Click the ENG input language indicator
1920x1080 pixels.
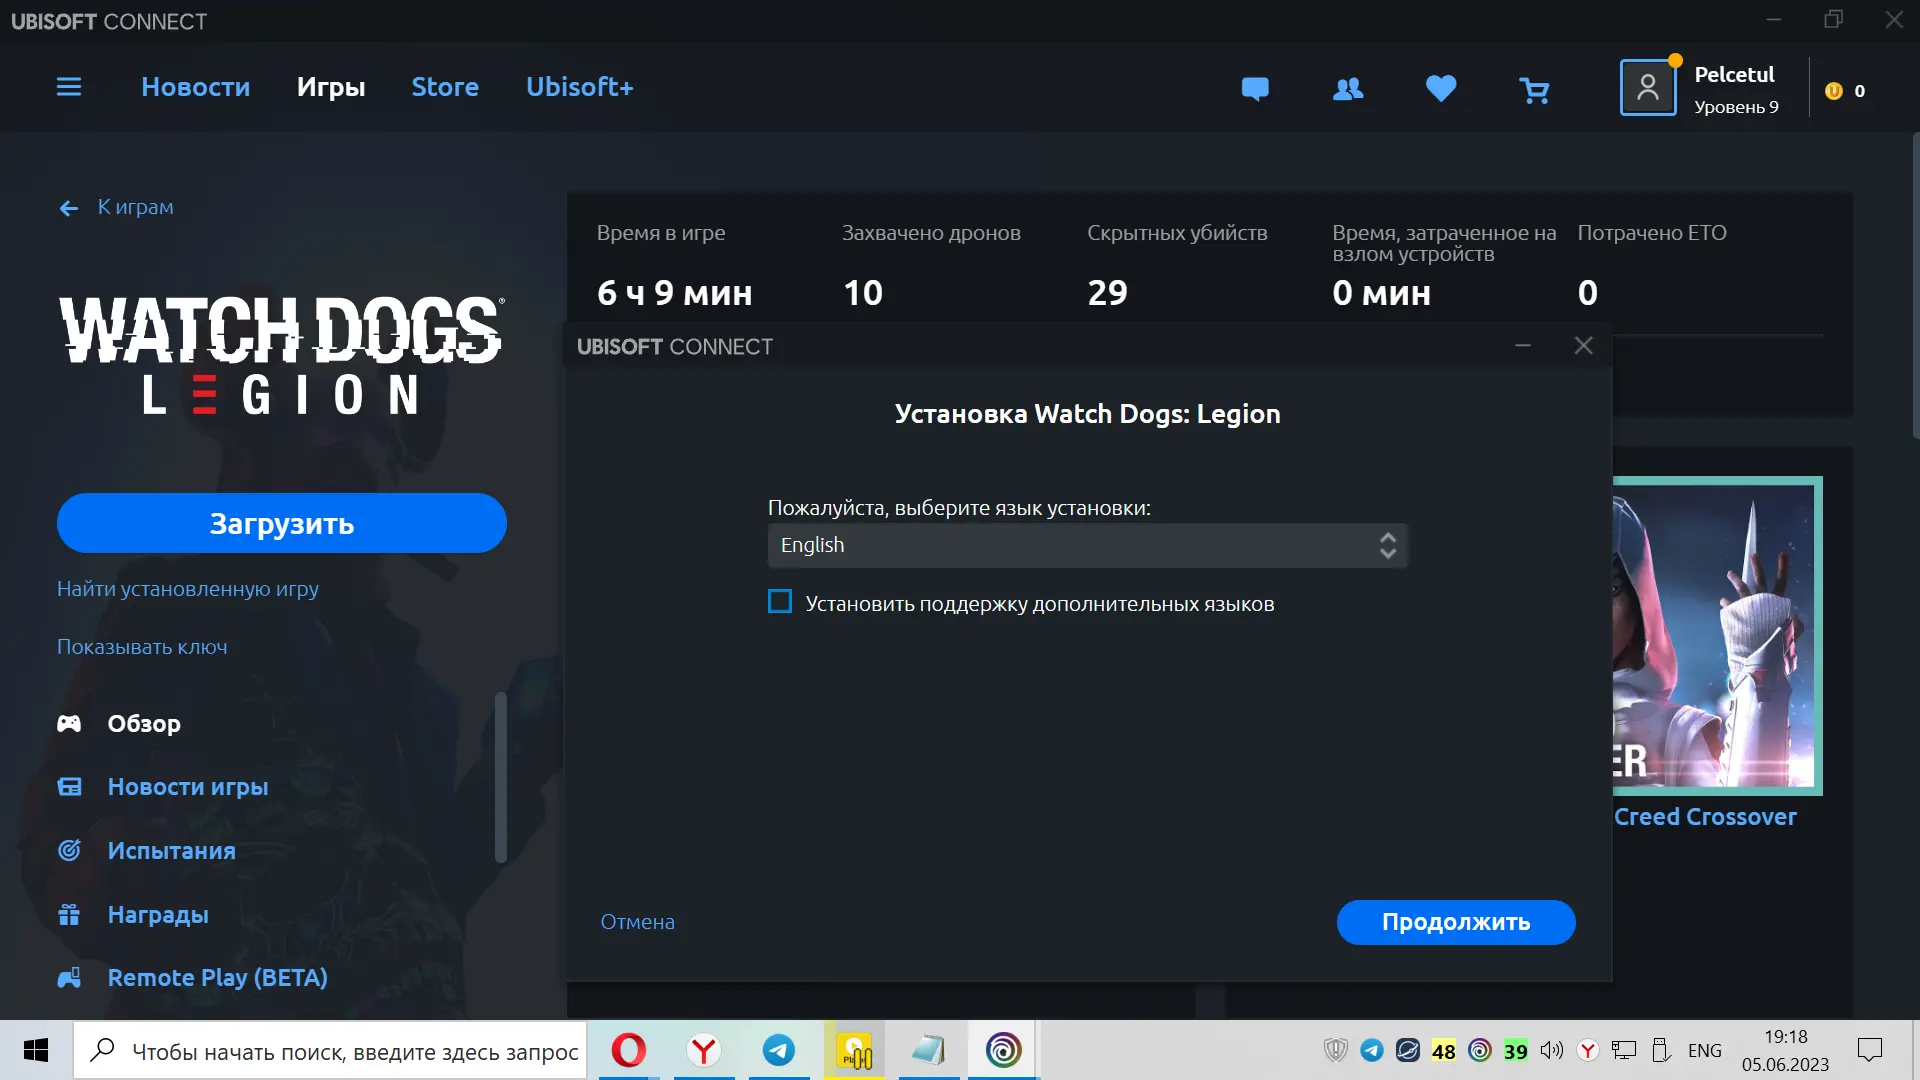1705,1050
